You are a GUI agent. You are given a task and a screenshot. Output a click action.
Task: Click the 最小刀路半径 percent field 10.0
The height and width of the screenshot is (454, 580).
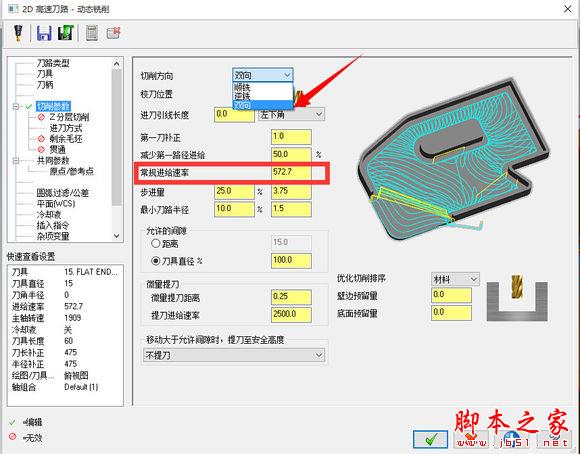click(234, 209)
